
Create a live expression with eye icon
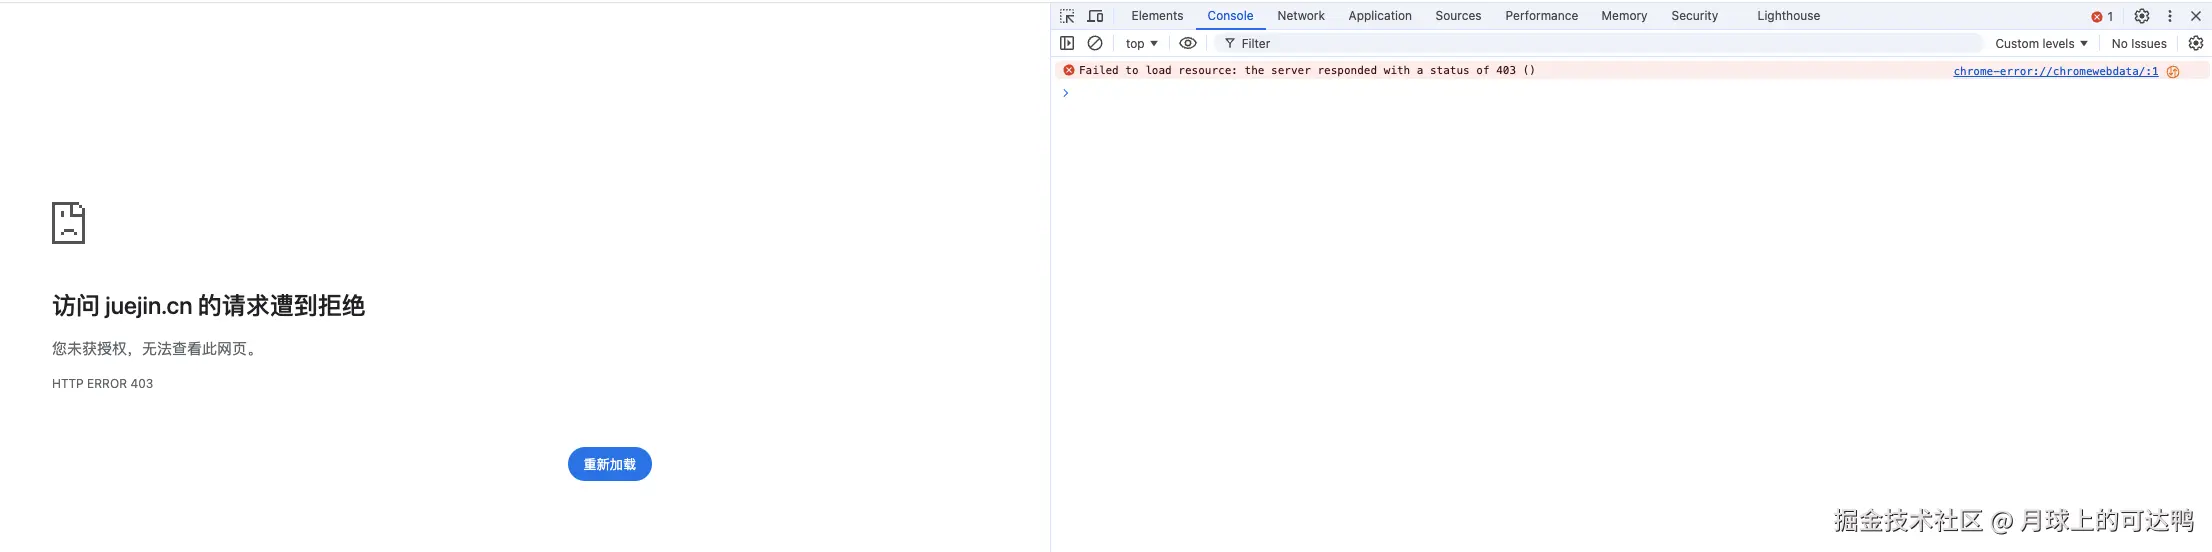click(x=1187, y=43)
